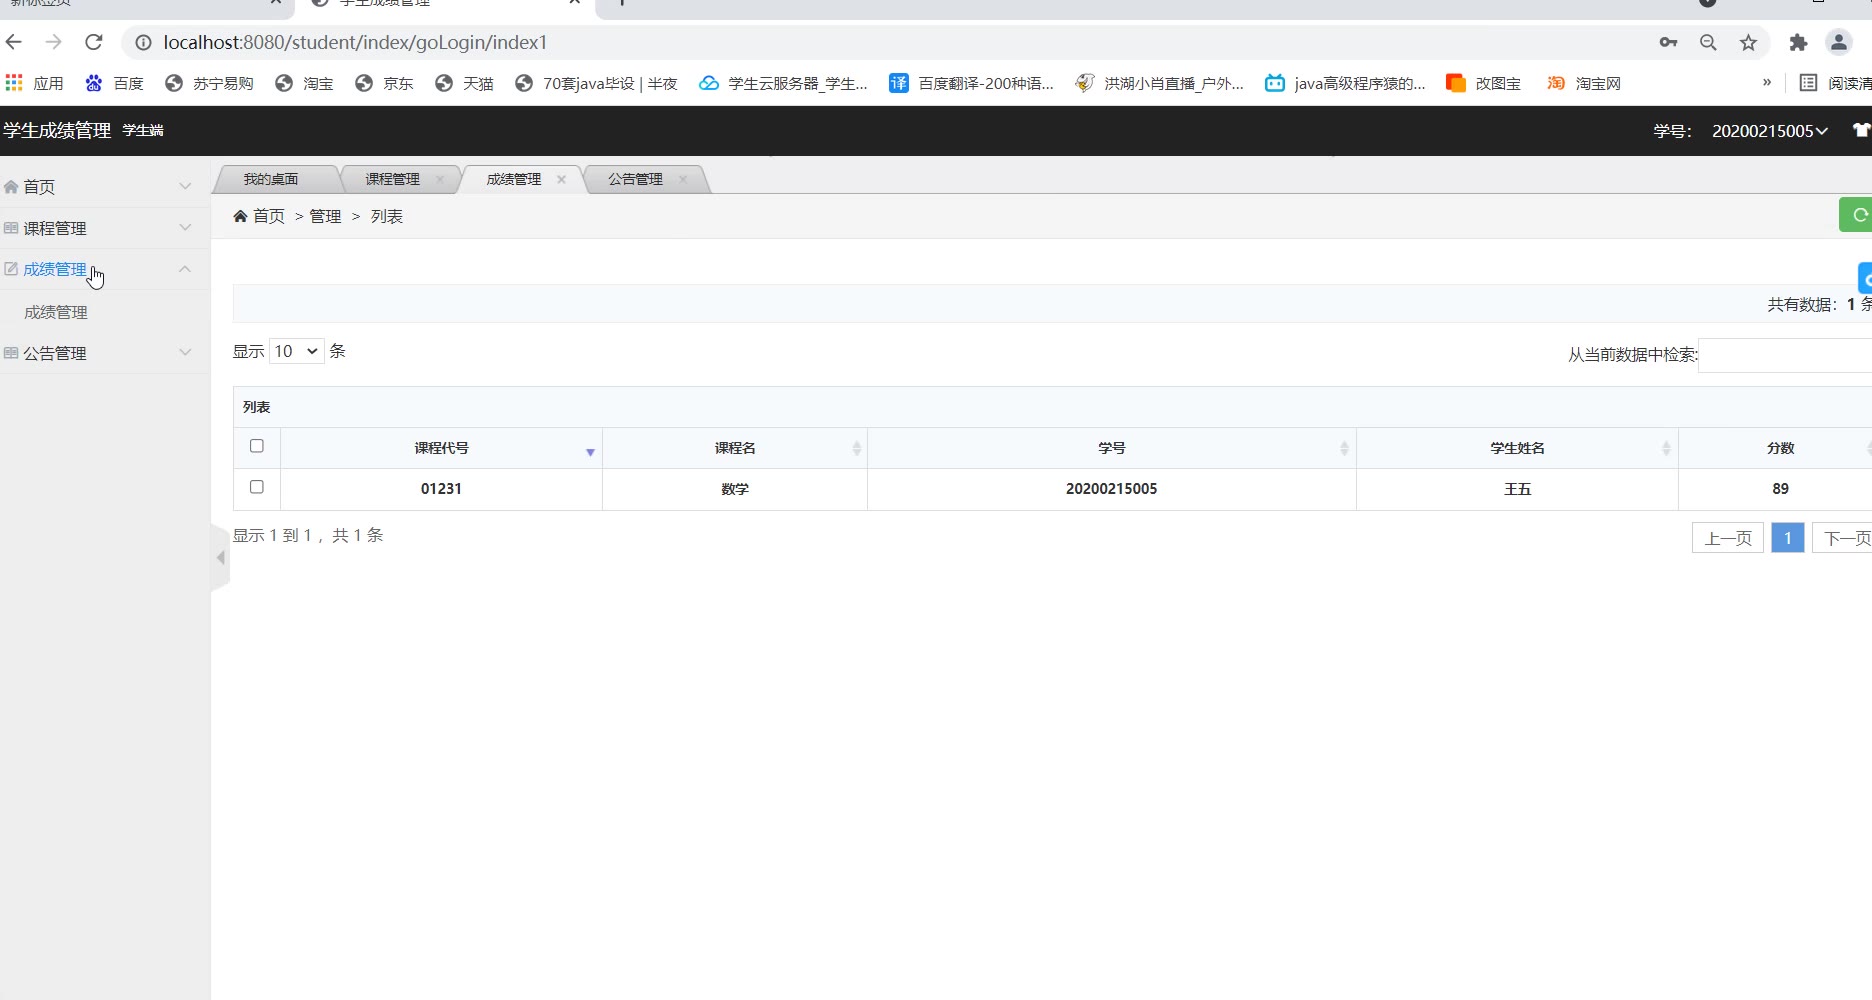
Task: Open the browser extensions puzzle icon
Action: 1798,42
